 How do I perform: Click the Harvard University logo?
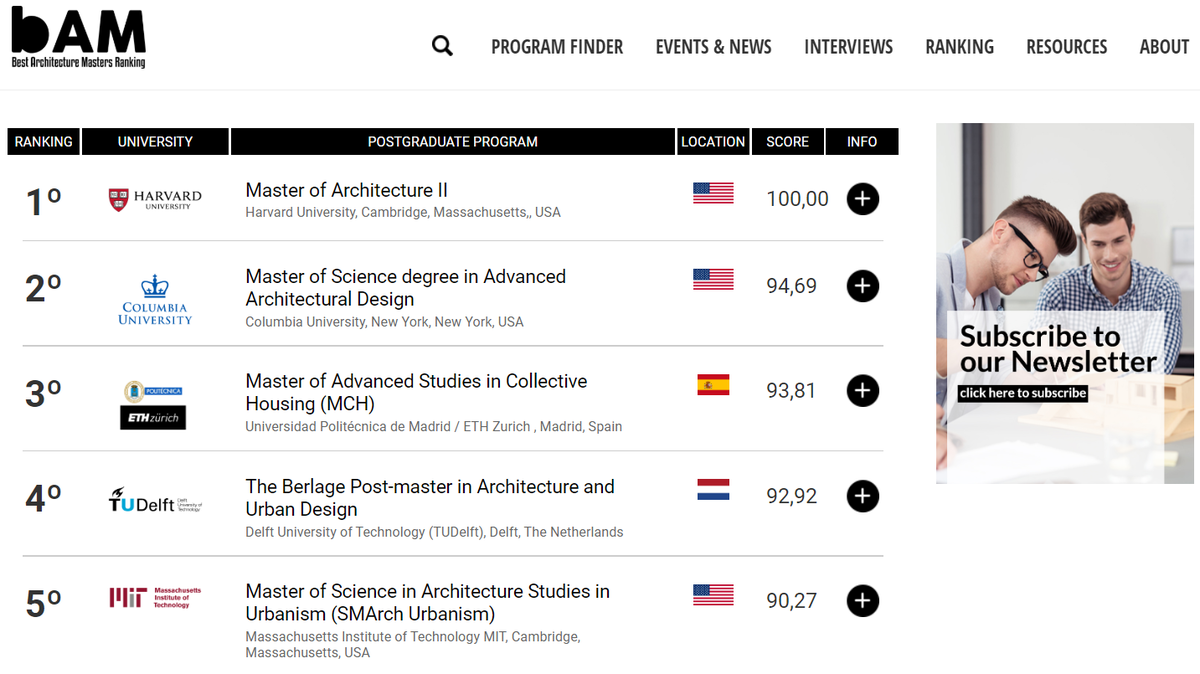(155, 199)
